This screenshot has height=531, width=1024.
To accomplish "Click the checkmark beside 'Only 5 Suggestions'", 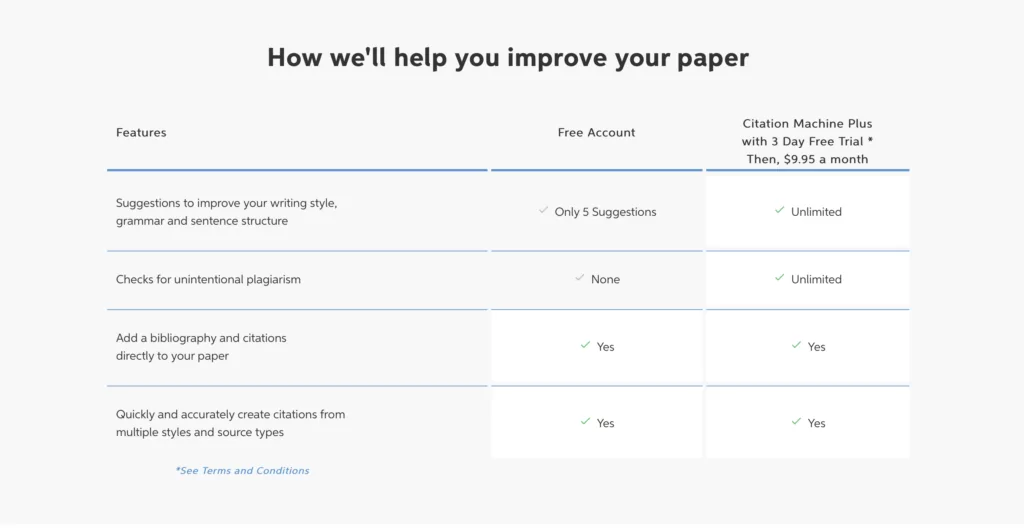I will (543, 210).
